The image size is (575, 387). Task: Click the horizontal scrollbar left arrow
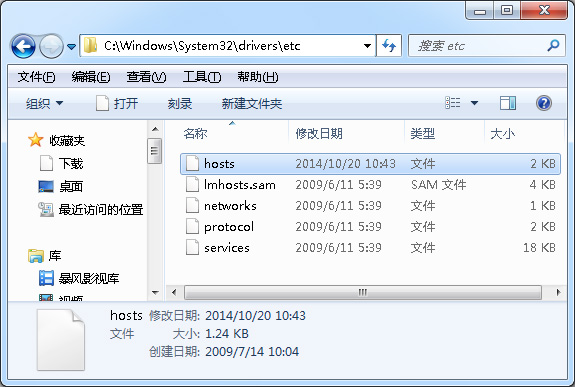click(x=174, y=292)
